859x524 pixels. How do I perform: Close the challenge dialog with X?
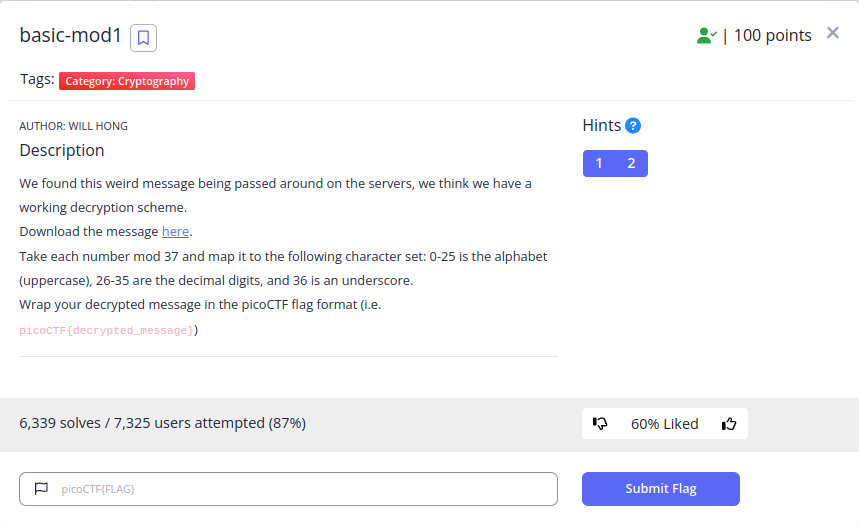[x=833, y=33]
